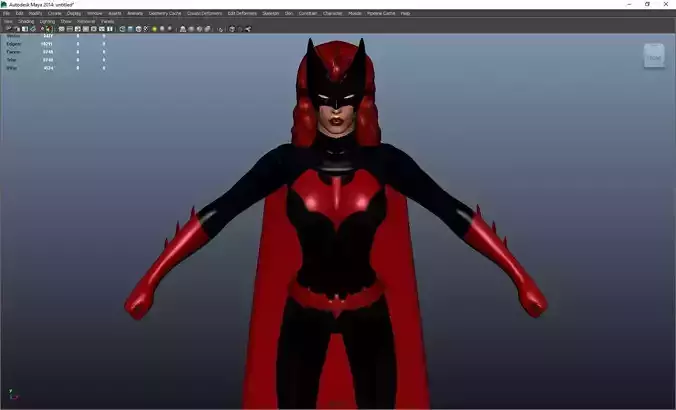Switch to Wireframe display icon

point(122,29)
